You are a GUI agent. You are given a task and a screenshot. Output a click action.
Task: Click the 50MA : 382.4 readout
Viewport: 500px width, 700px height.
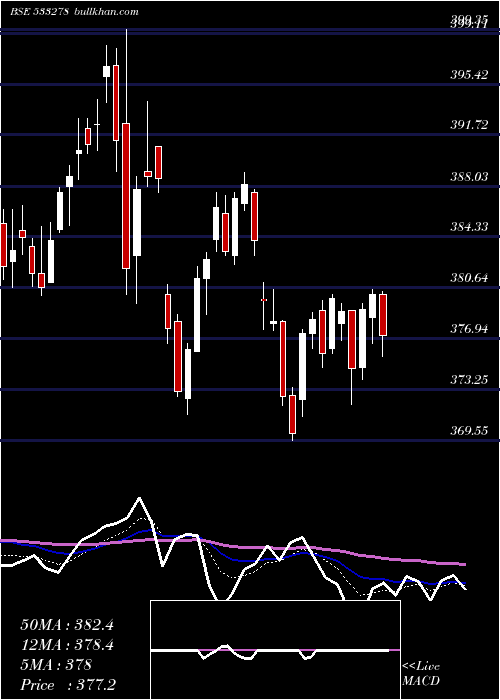pos(67,625)
